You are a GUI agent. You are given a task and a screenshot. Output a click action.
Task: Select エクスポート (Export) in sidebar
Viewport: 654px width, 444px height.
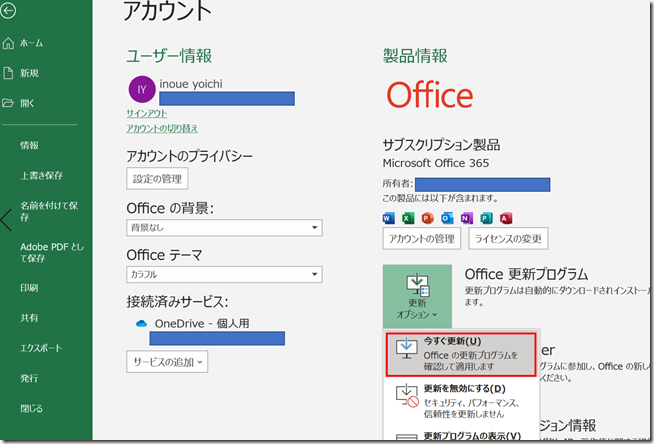41,348
